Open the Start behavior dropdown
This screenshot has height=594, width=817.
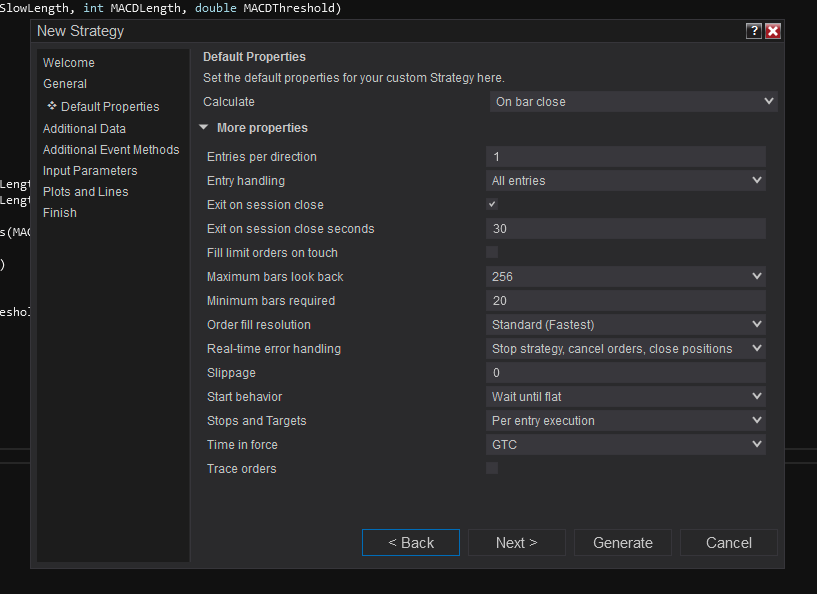626,397
